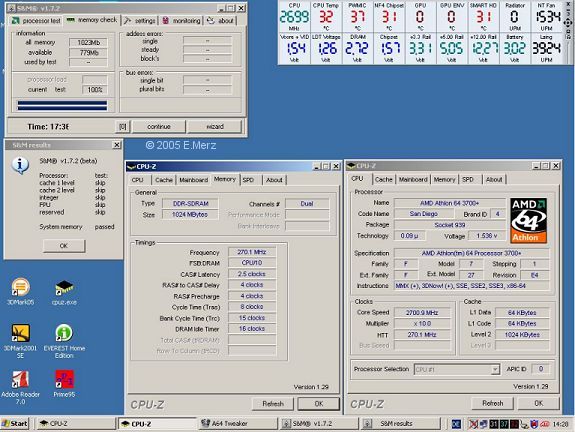Click the processor Name field AMD Athlon 64 3700+

click(450, 203)
